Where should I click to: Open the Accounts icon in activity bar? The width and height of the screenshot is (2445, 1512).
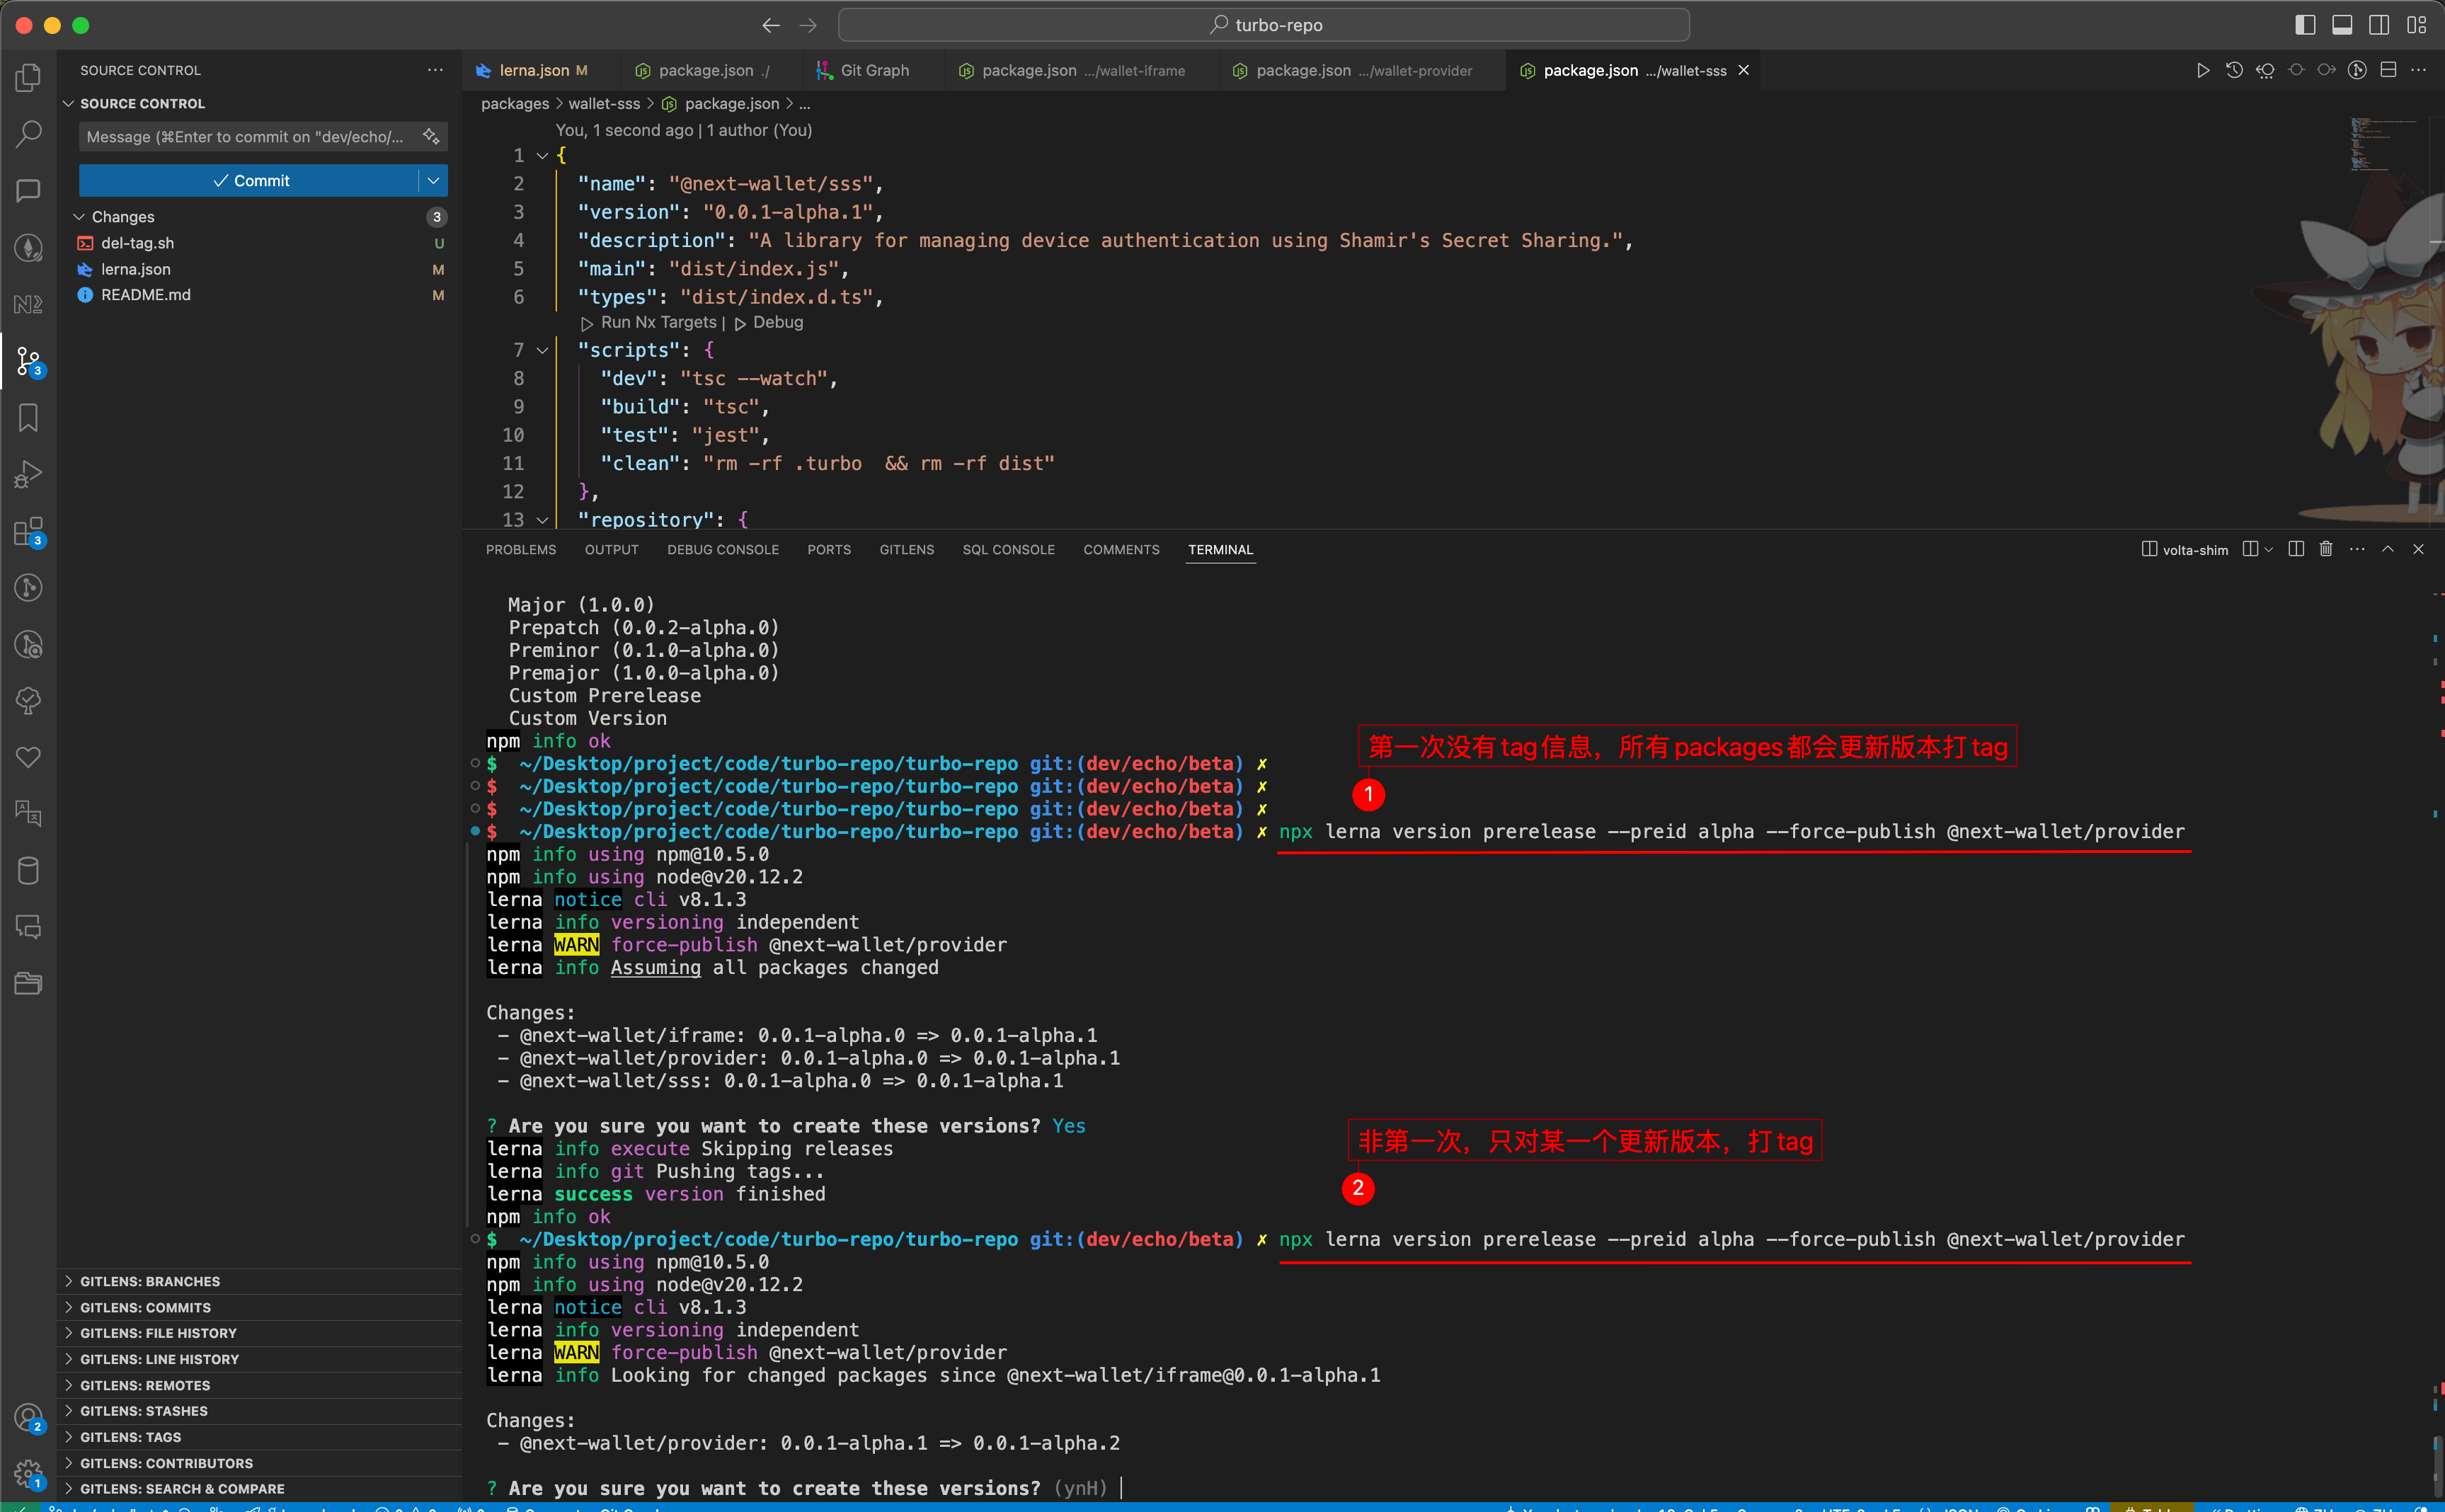[28, 1417]
